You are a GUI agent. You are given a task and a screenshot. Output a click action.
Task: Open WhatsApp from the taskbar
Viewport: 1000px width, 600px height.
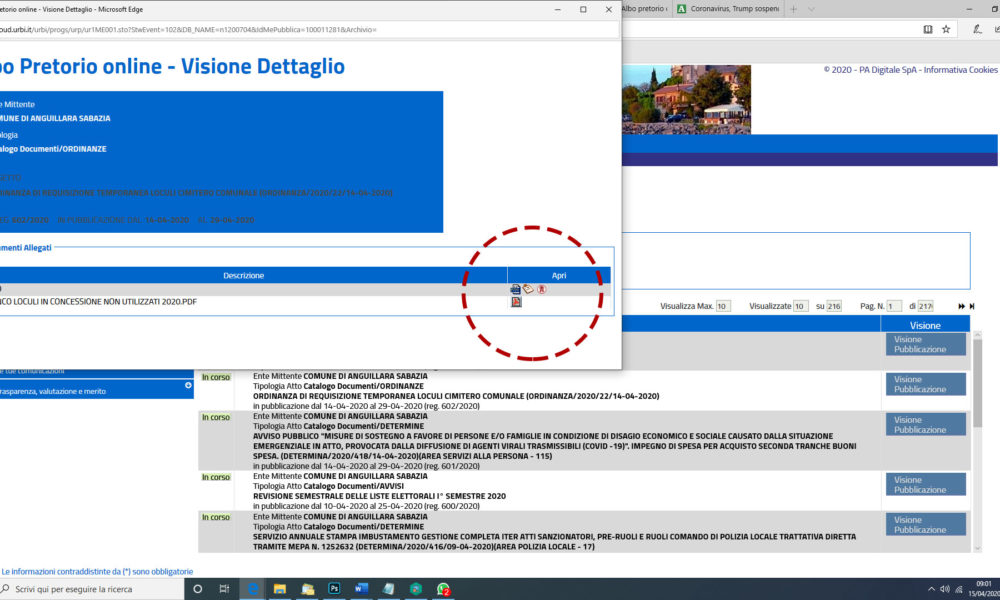pyautogui.click(x=443, y=589)
